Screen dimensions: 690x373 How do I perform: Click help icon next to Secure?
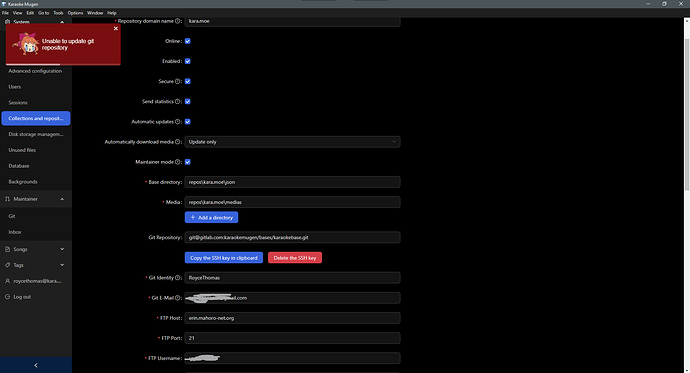tap(178, 81)
